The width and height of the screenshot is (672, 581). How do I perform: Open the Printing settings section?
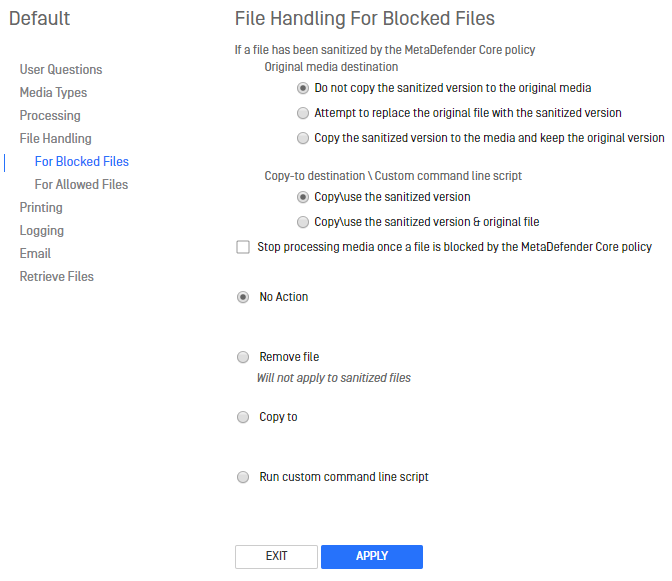(x=41, y=207)
